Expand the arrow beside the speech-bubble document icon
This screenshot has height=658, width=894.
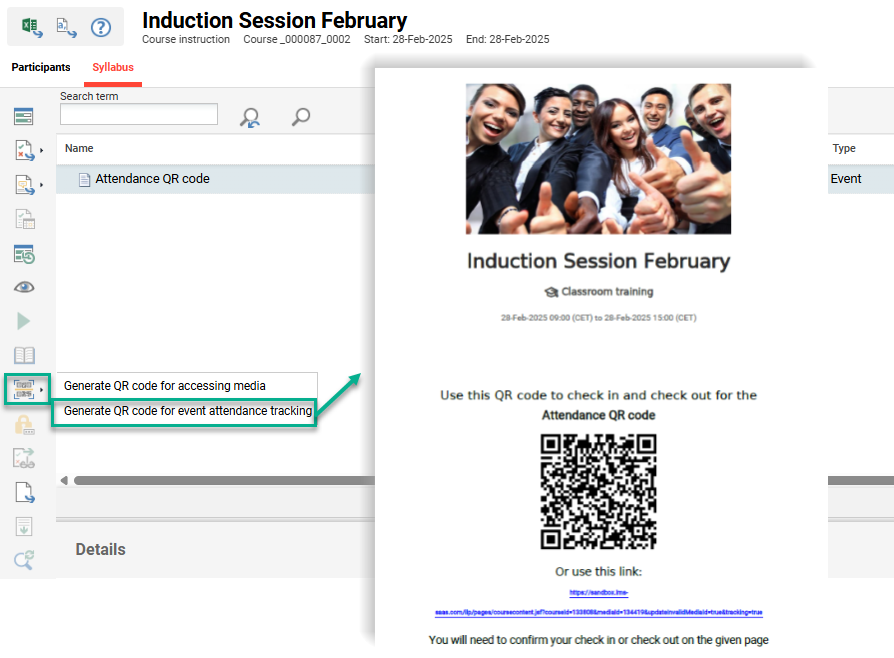42,185
